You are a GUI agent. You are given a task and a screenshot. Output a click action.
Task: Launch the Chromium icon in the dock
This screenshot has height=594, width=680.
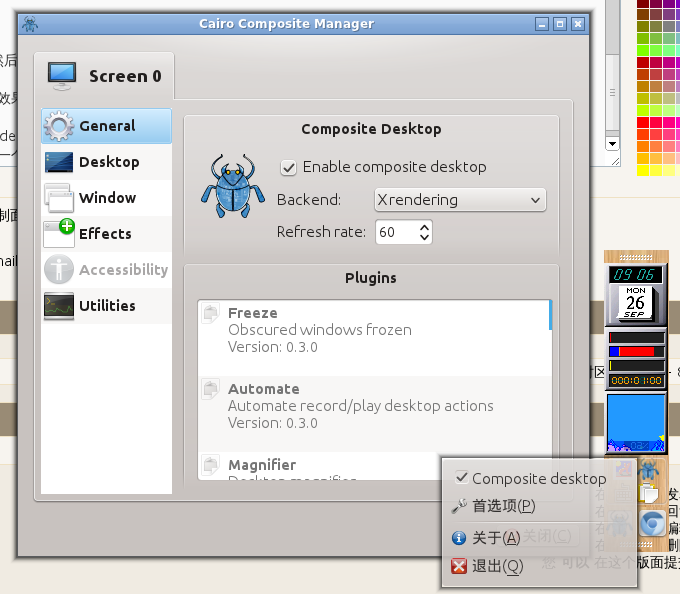tap(651, 524)
